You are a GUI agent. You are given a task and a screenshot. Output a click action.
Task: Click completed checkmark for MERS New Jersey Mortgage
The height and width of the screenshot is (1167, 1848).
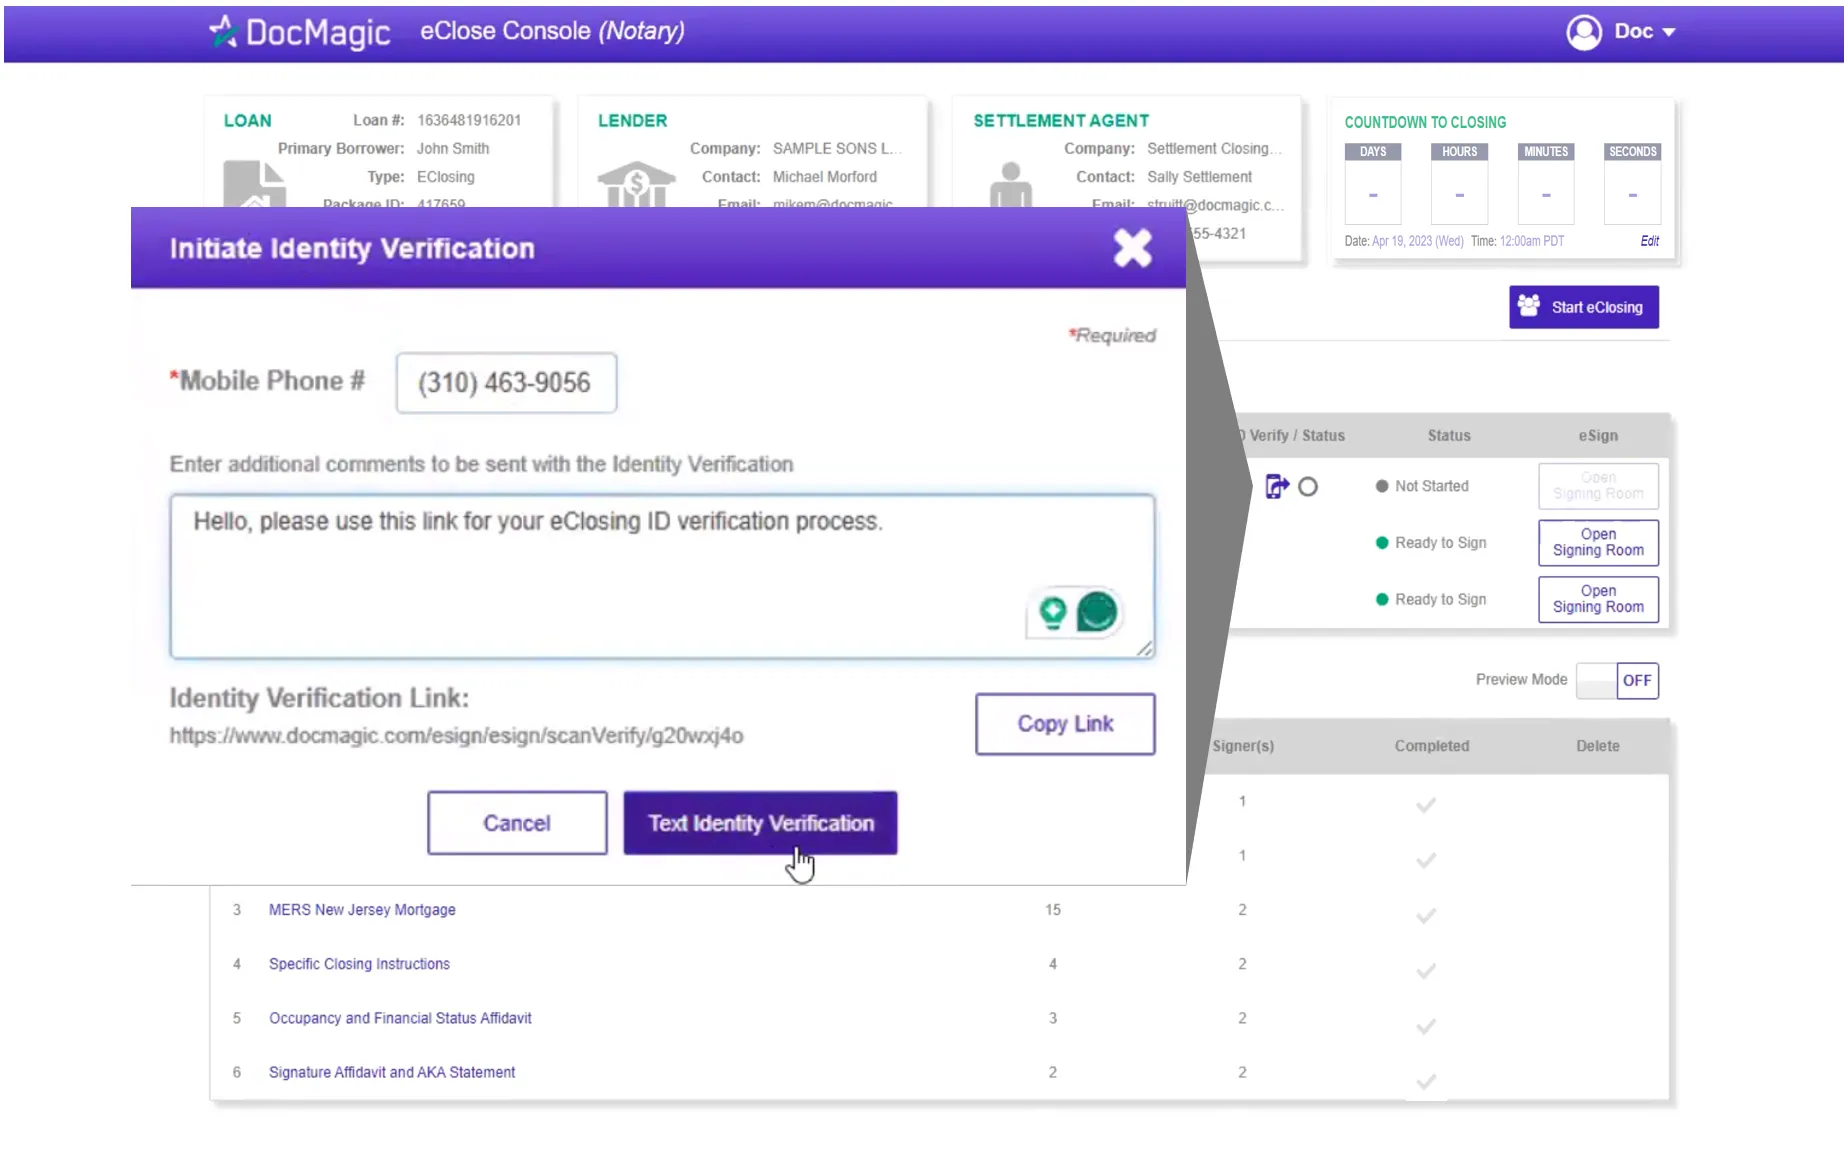(1426, 915)
